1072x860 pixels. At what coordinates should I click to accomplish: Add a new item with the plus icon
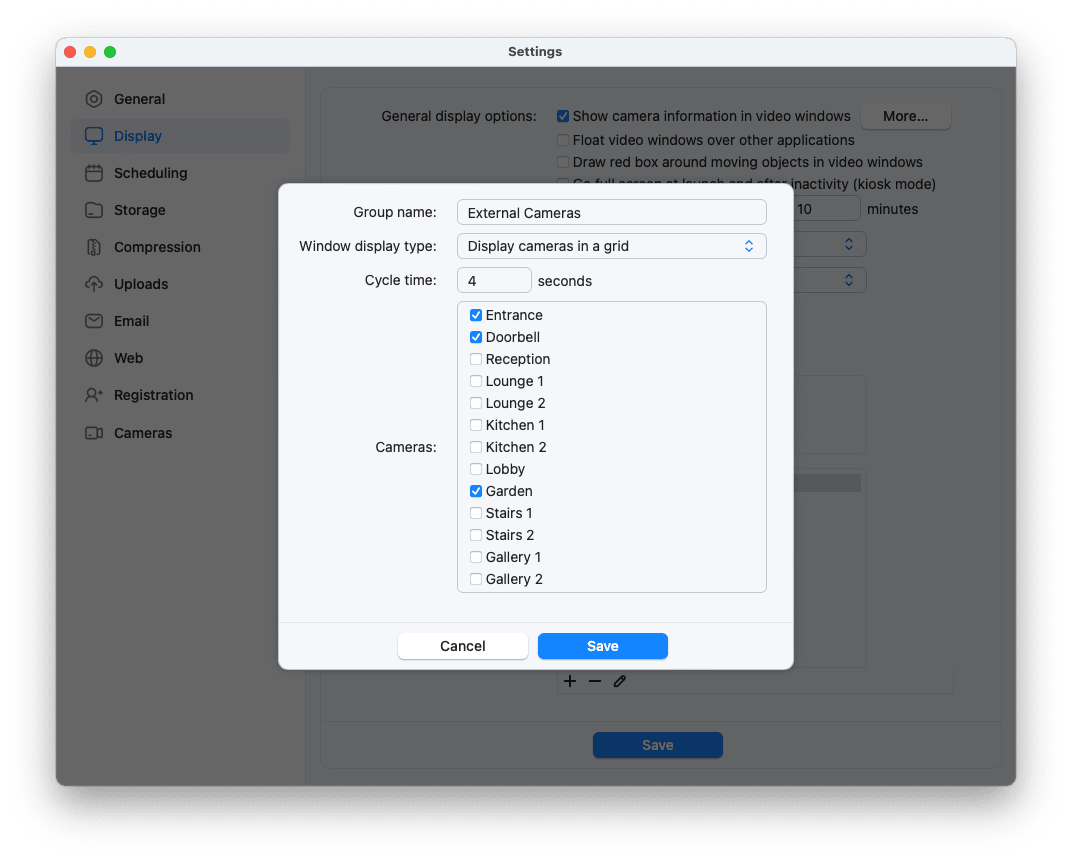click(570, 681)
